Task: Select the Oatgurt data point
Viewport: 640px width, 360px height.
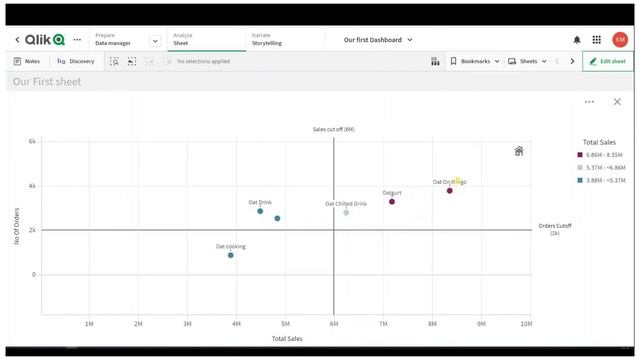Action: click(392, 202)
